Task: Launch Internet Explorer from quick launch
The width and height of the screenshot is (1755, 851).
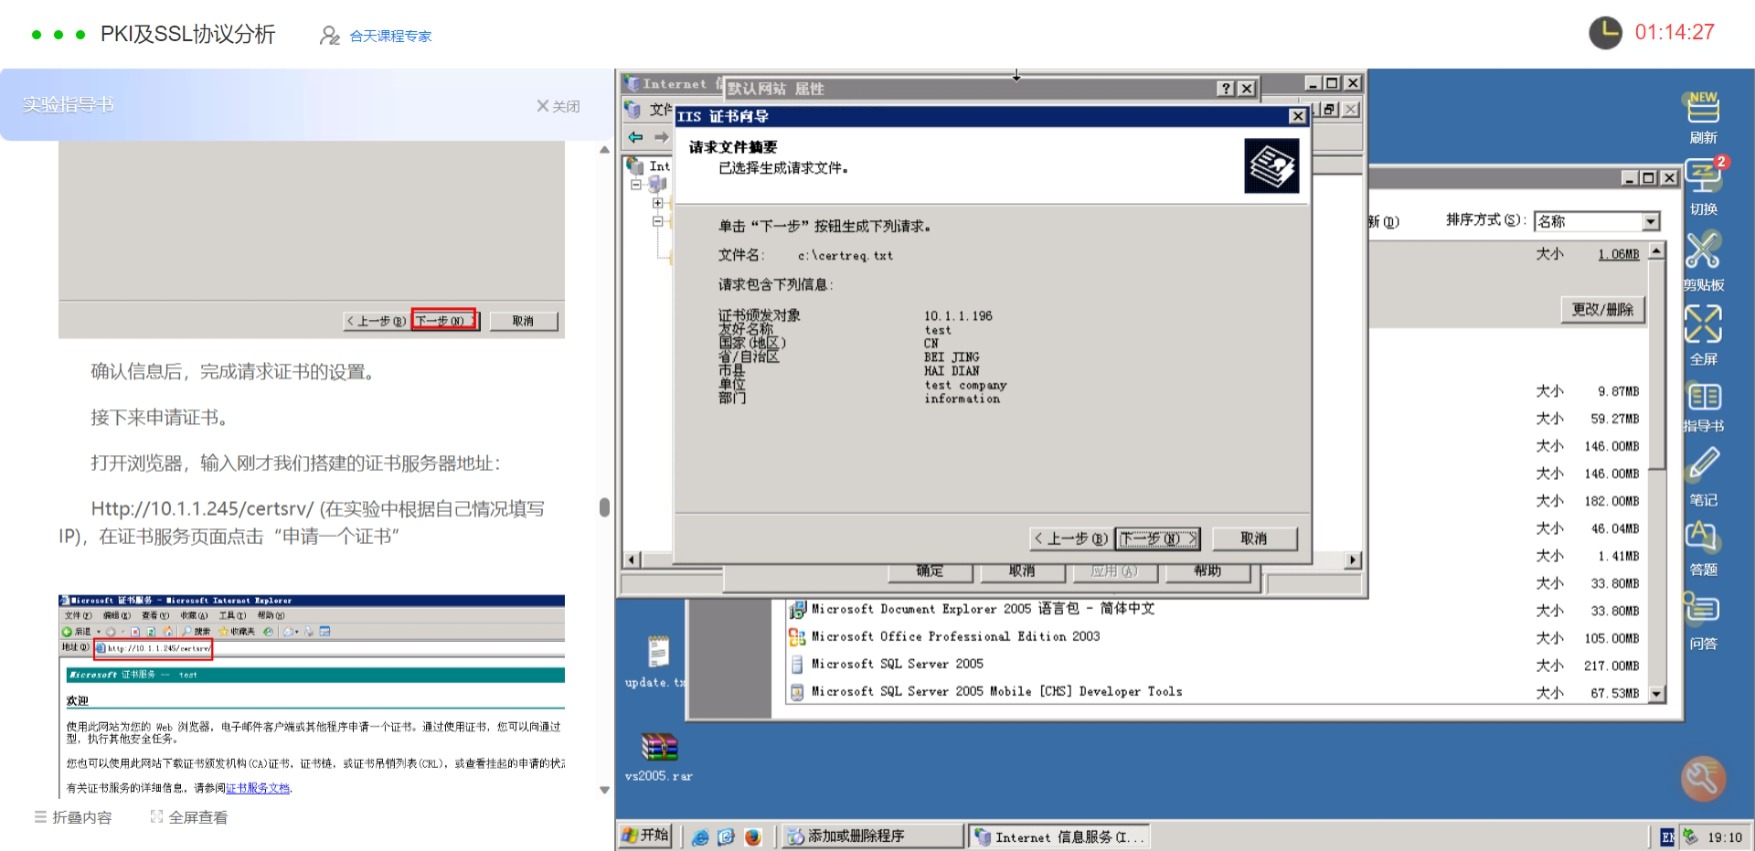Action: coord(700,837)
